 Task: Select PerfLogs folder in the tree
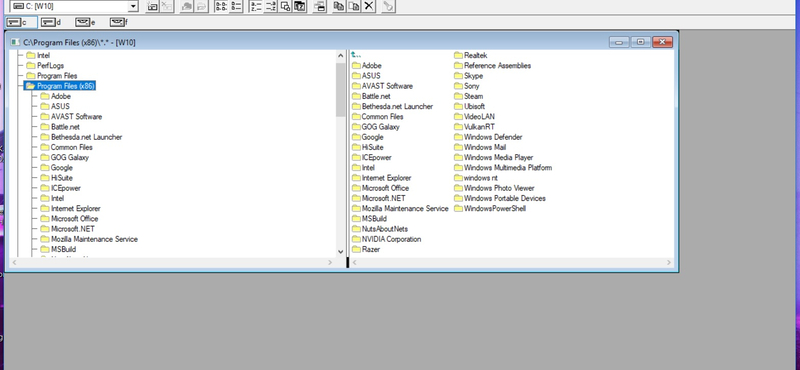50,65
